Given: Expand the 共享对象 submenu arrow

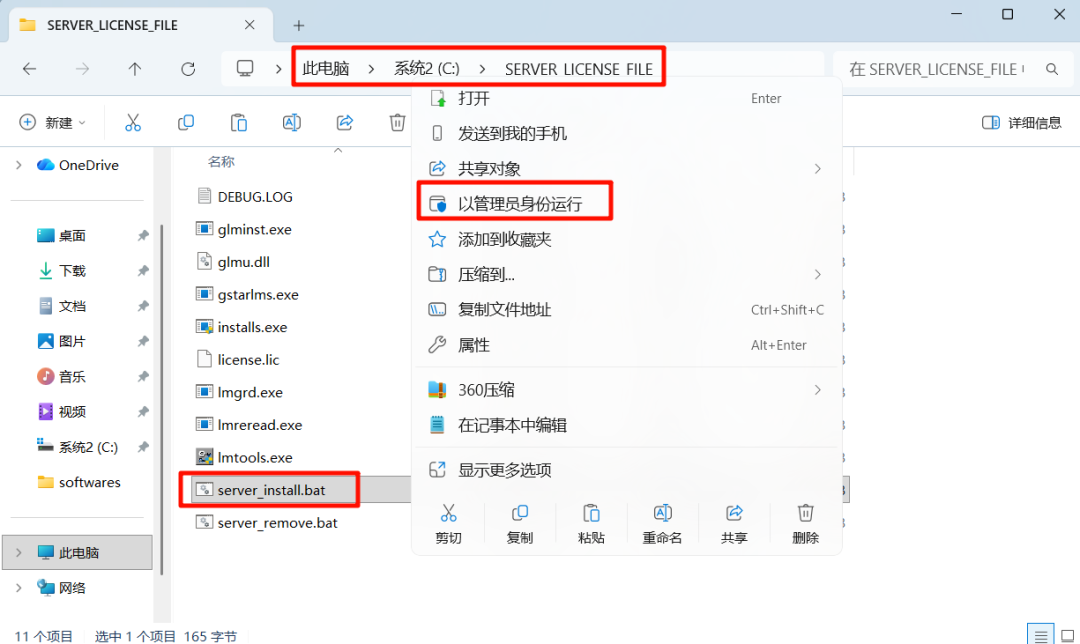Looking at the screenshot, I should pyautogui.click(x=818, y=169).
